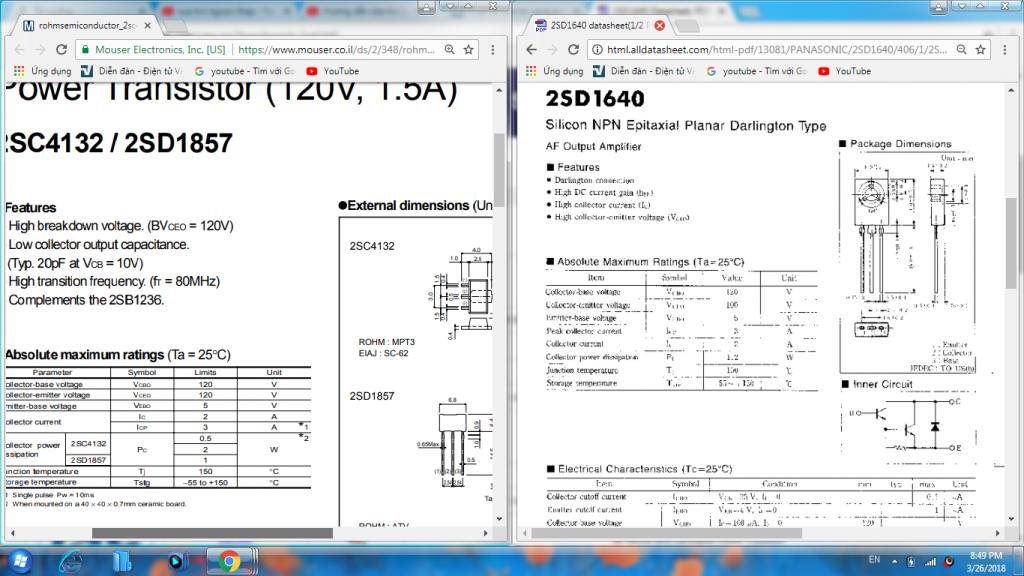Click the mouser.co.il address bar URL

point(336,50)
